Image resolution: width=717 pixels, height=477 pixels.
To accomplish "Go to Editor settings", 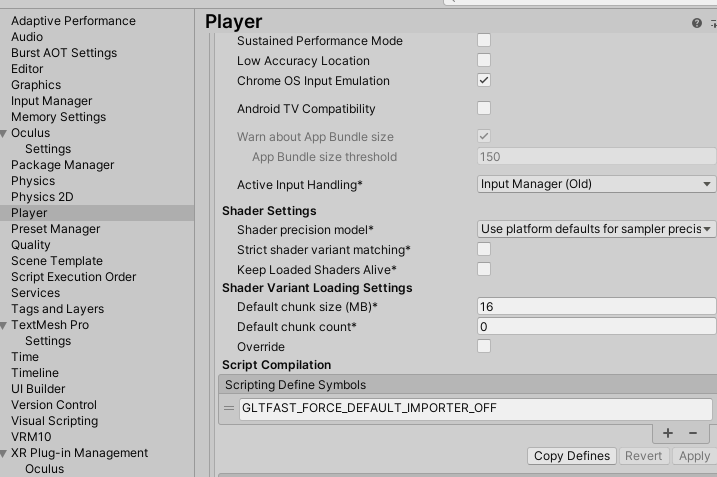I will (x=27, y=69).
